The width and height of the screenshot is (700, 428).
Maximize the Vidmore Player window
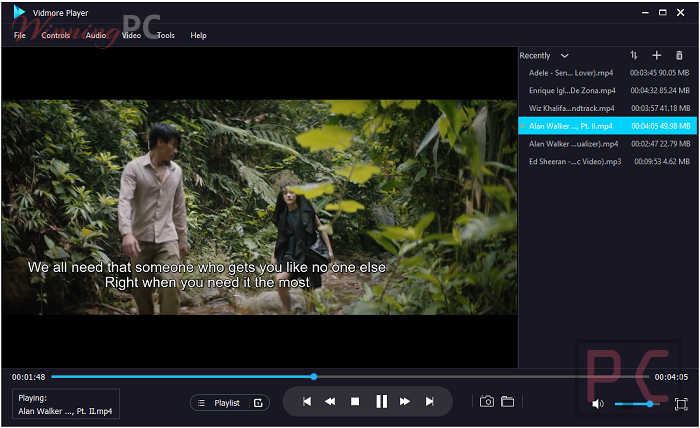[x=663, y=12]
